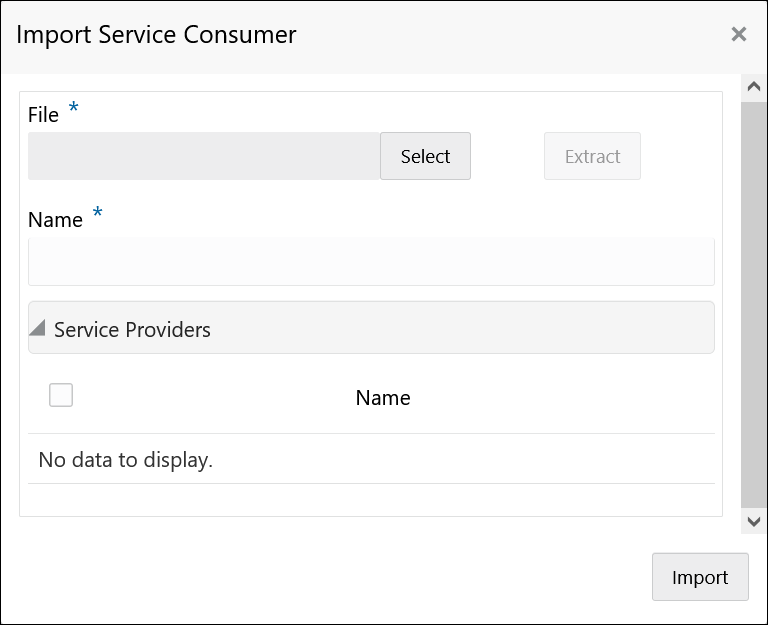Tick the select-all checkbox in table header
768x625 pixels.
point(61,396)
